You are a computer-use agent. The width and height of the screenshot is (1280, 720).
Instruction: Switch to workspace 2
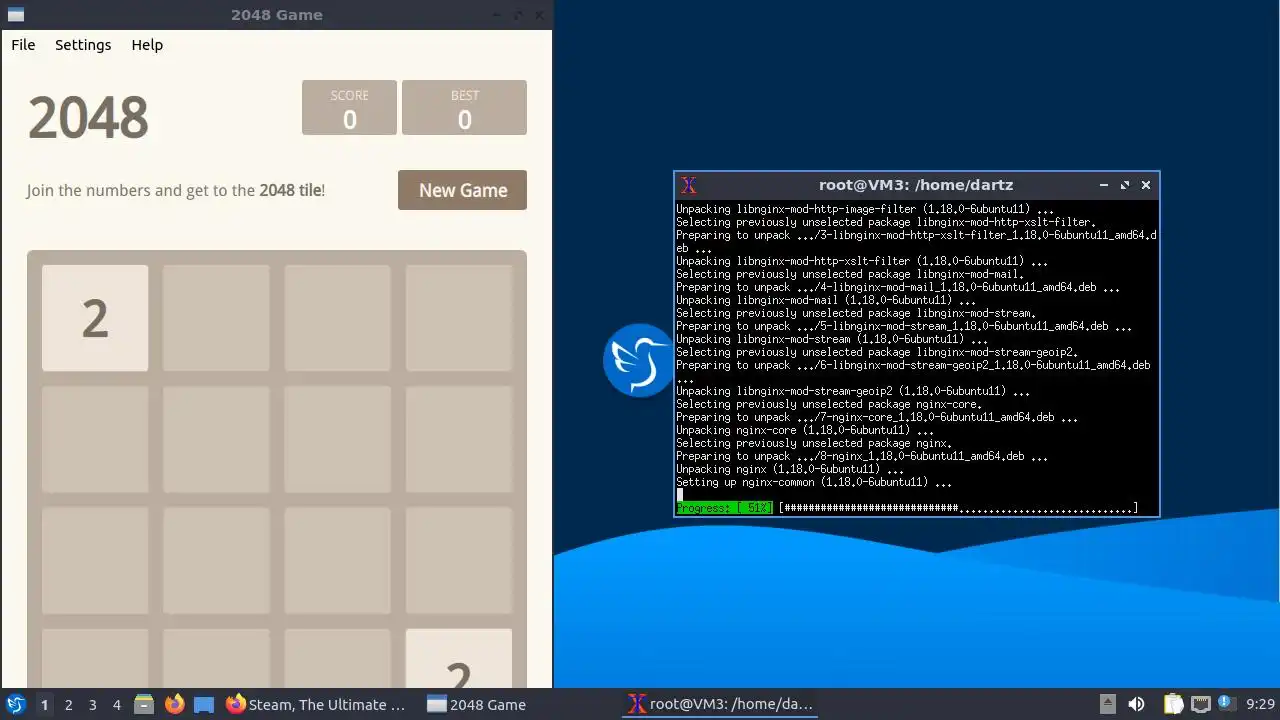click(x=68, y=704)
